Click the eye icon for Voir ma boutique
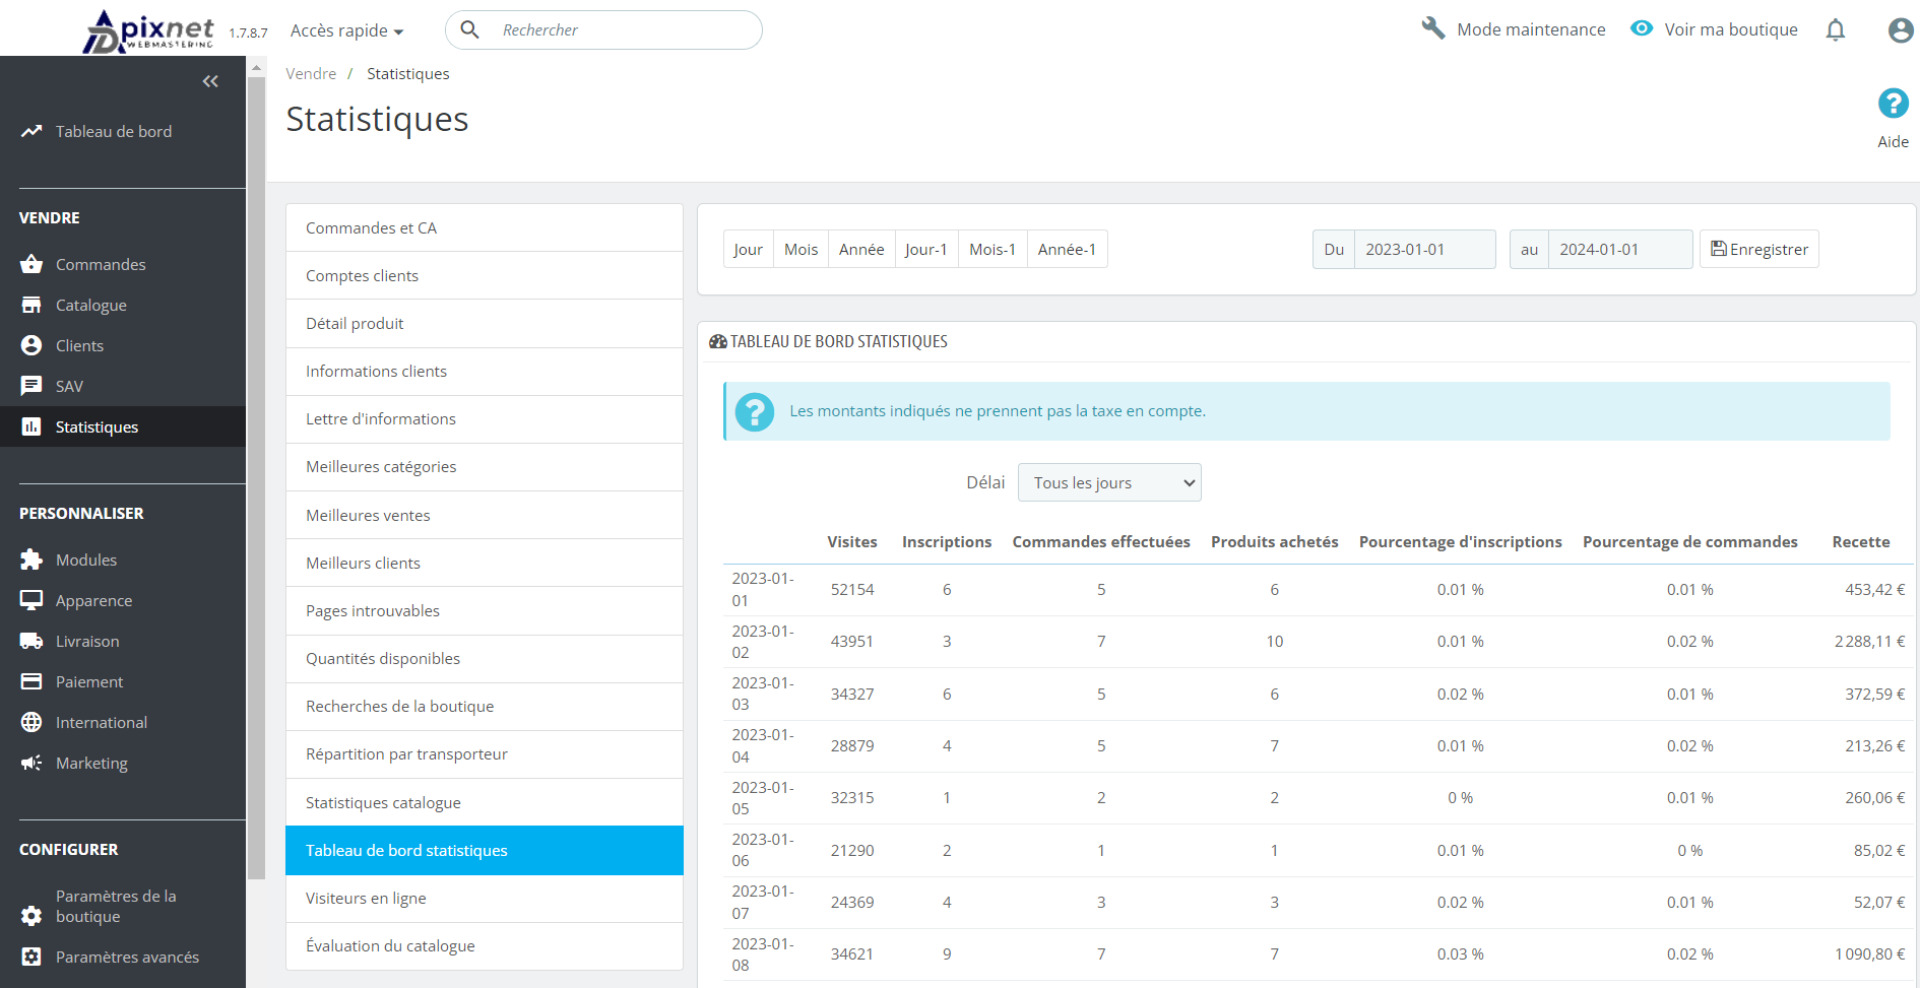 [x=1642, y=28]
